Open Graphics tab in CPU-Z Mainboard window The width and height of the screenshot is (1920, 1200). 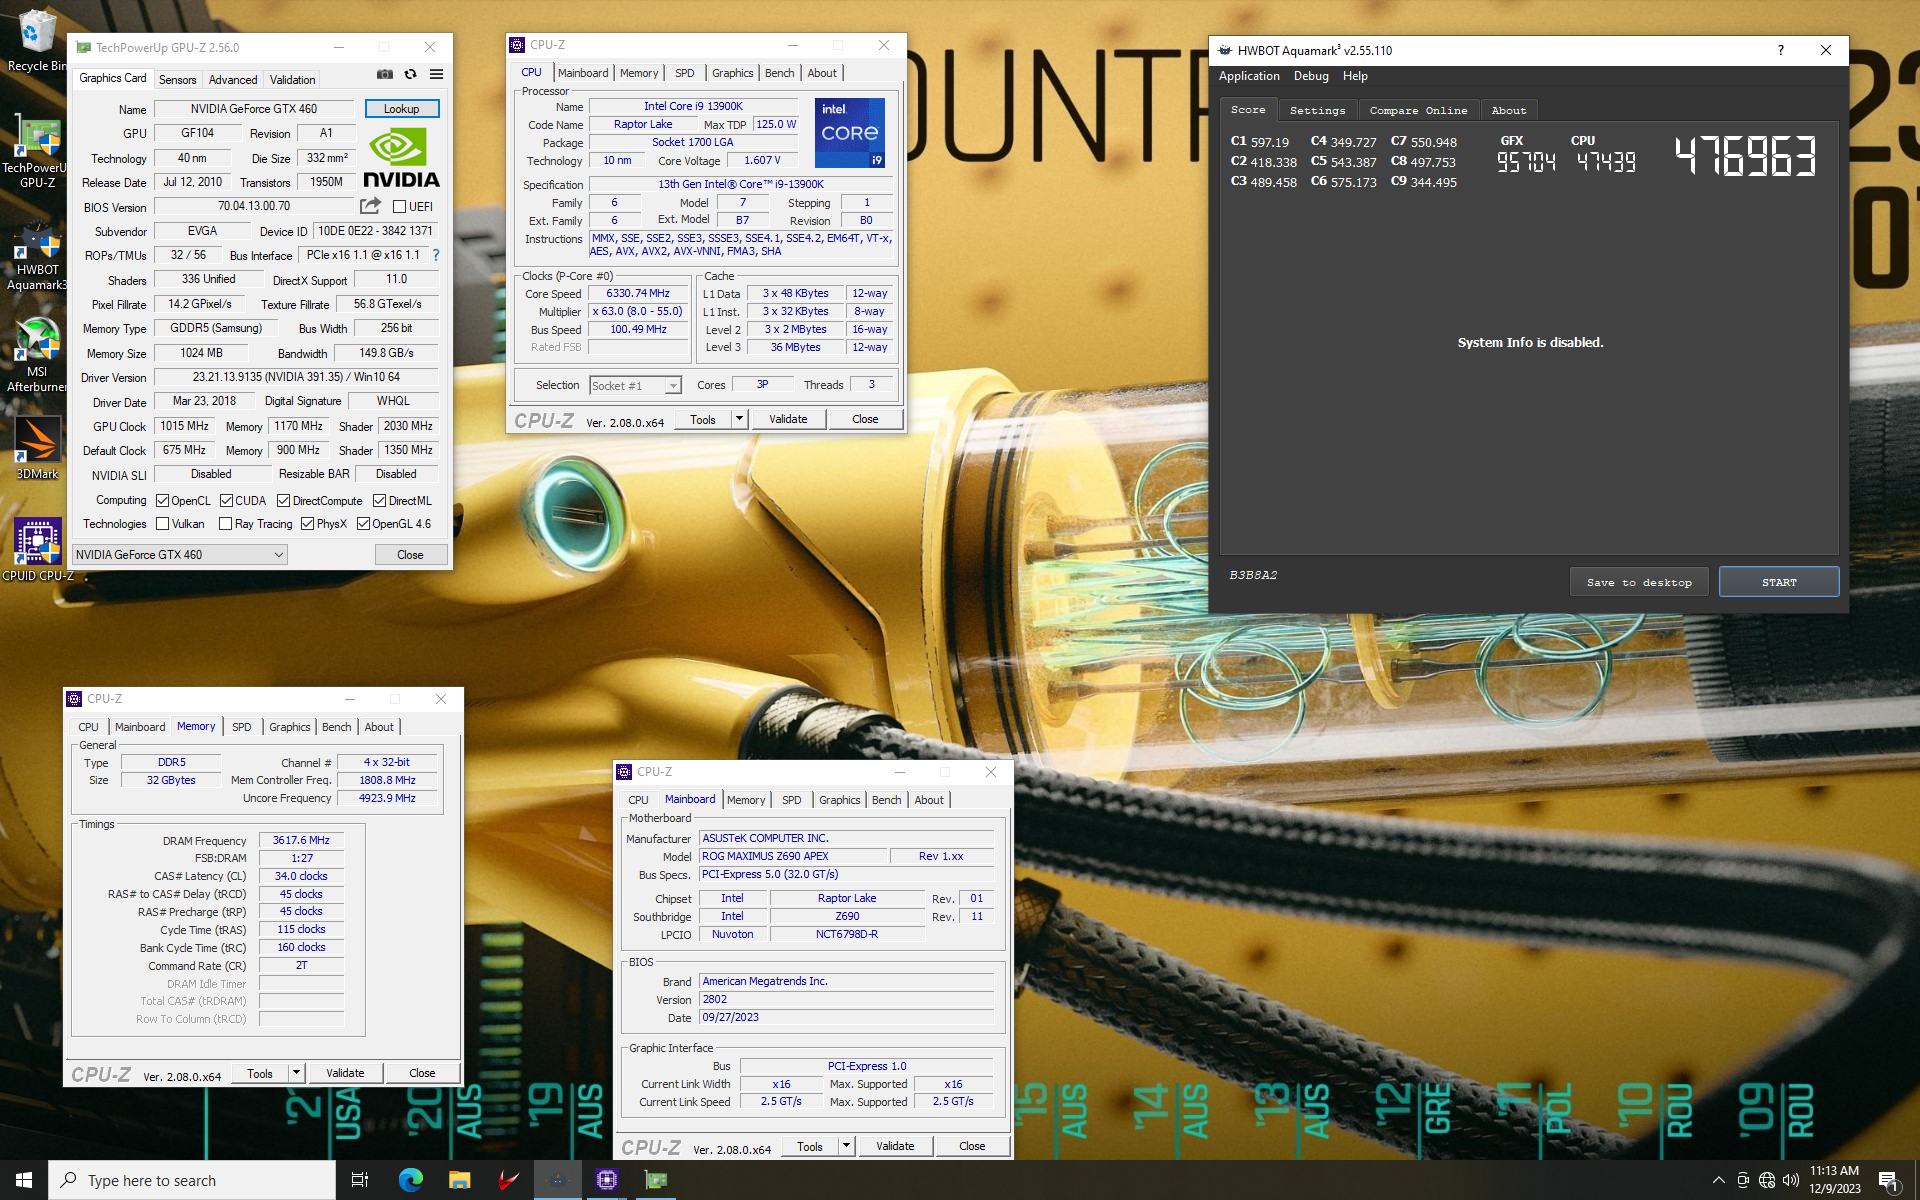(x=839, y=800)
